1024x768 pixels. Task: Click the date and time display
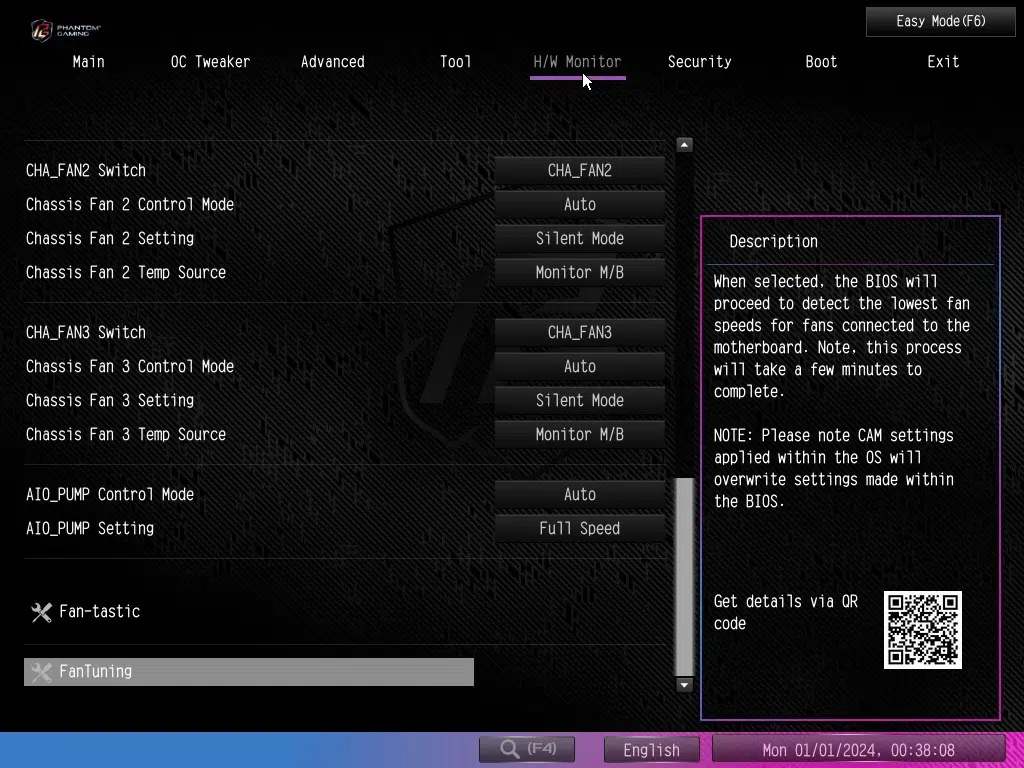pyautogui.click(x=858, y=749)
